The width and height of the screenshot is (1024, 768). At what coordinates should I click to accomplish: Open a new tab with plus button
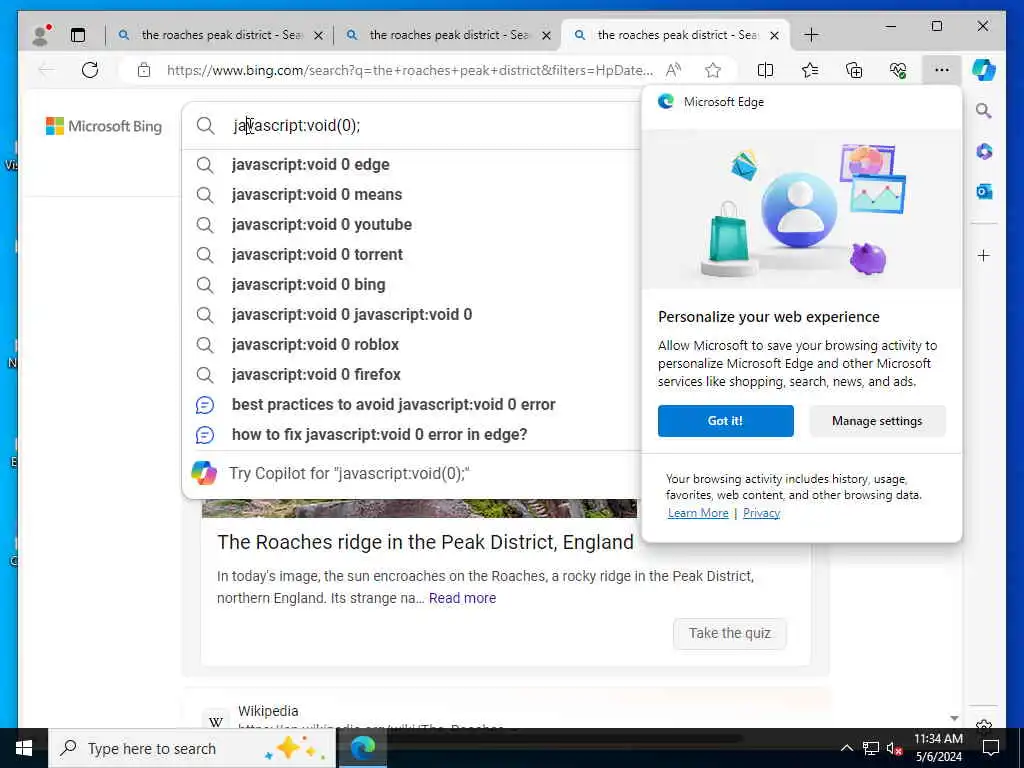(811, 35)
